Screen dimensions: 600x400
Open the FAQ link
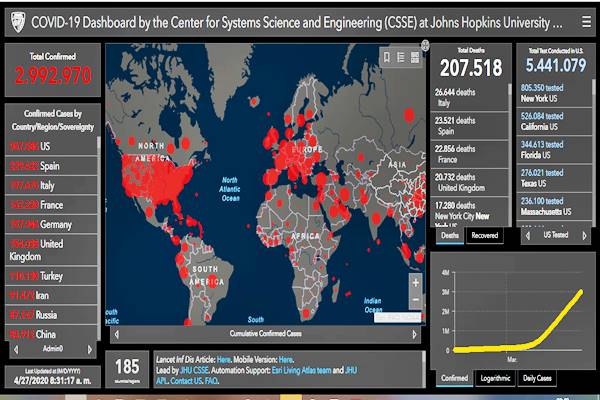click(x=211, y=381)
